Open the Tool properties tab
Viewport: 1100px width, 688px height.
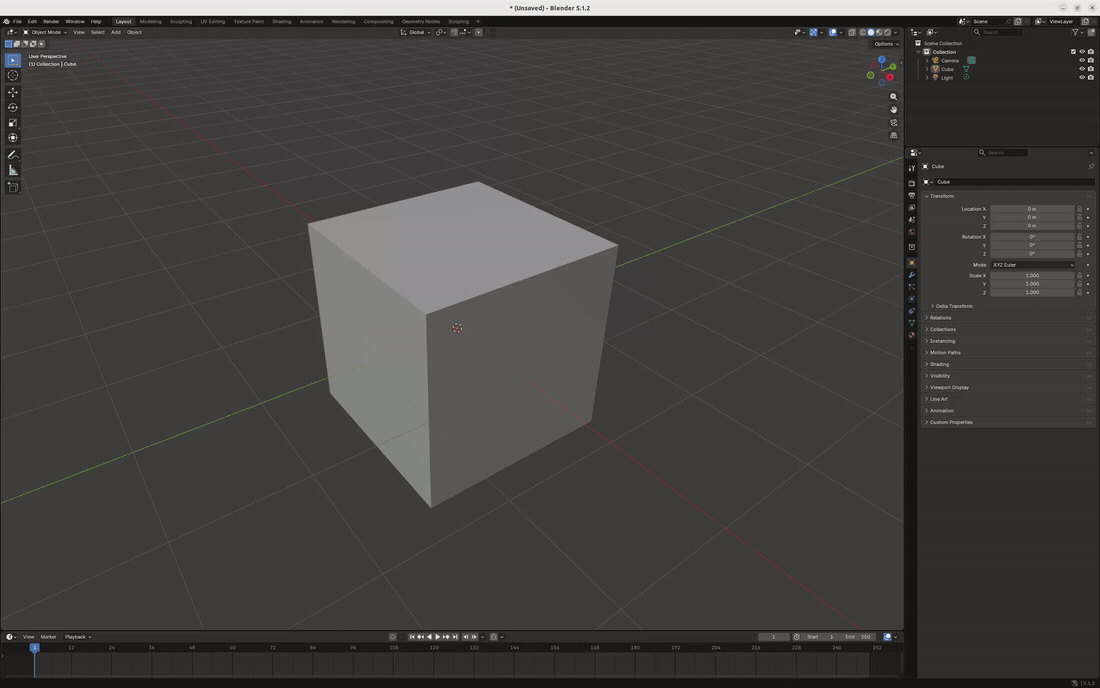coord(911,168)
